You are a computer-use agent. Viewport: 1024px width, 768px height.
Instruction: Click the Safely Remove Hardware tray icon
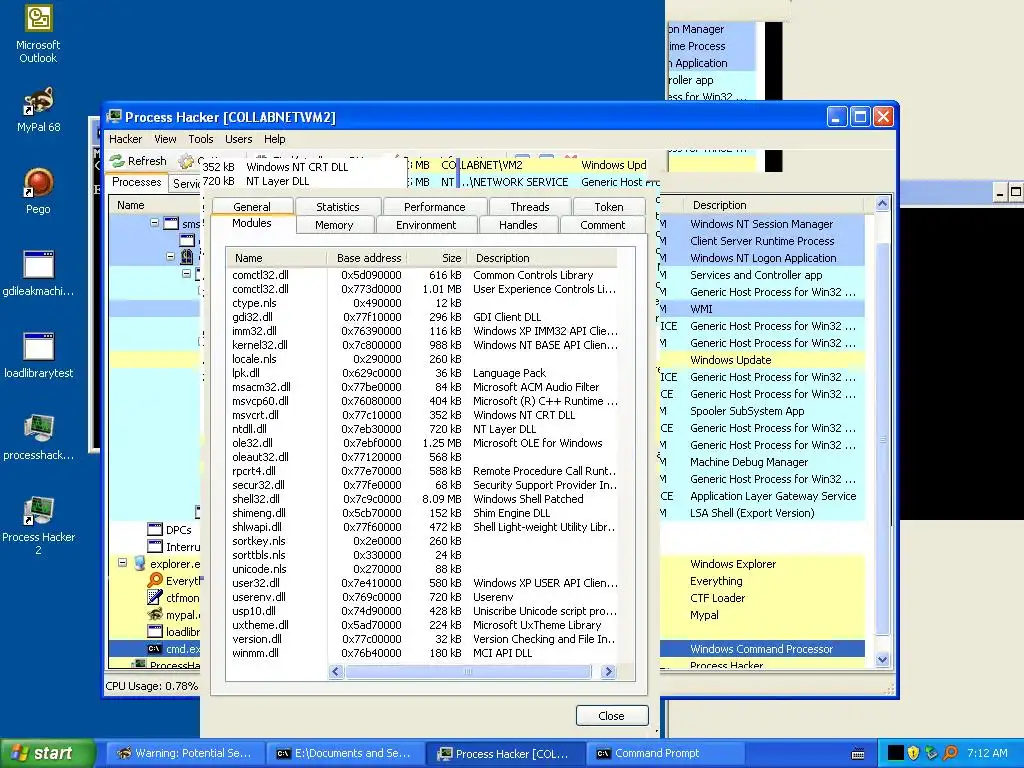click(932, 753)
